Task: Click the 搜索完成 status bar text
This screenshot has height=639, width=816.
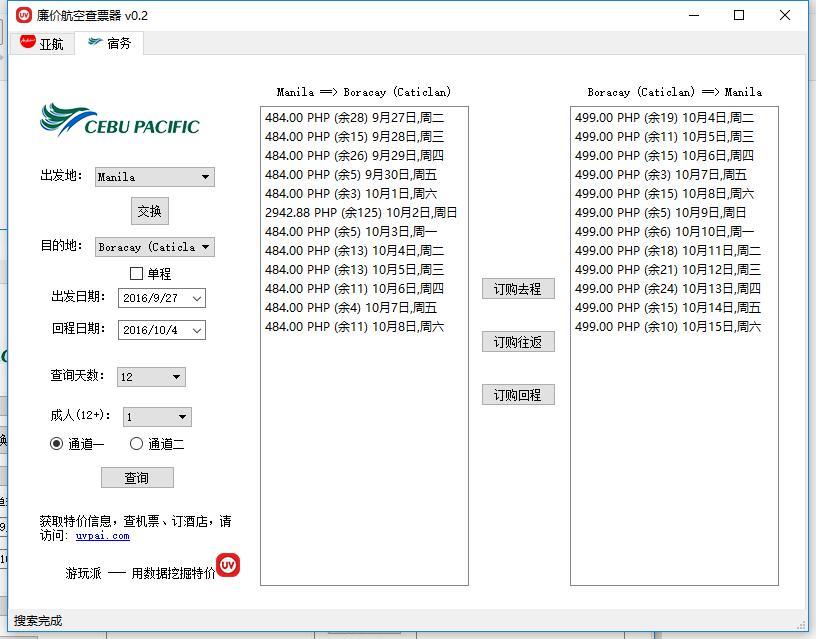Action: point(38,621)
